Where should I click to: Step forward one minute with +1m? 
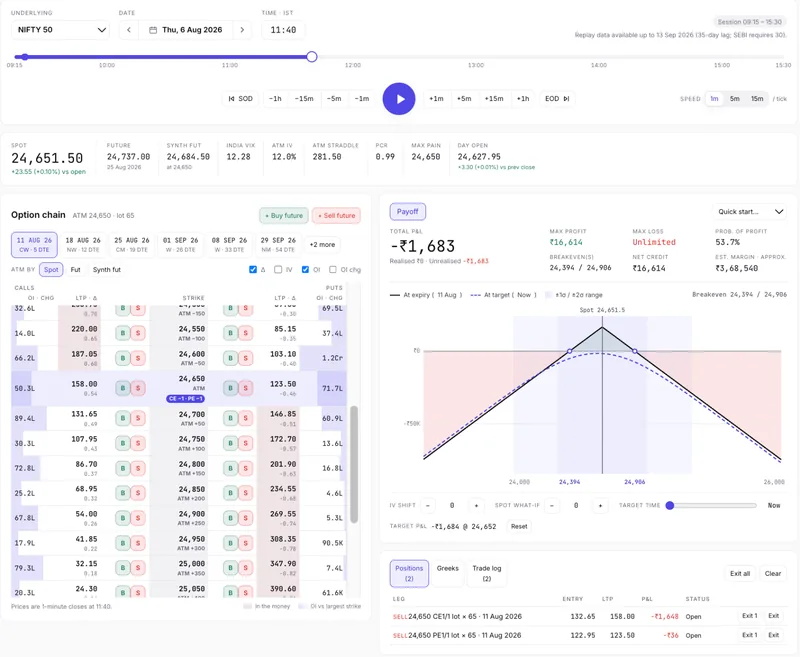pyautogui.click(x=436, y=98)
